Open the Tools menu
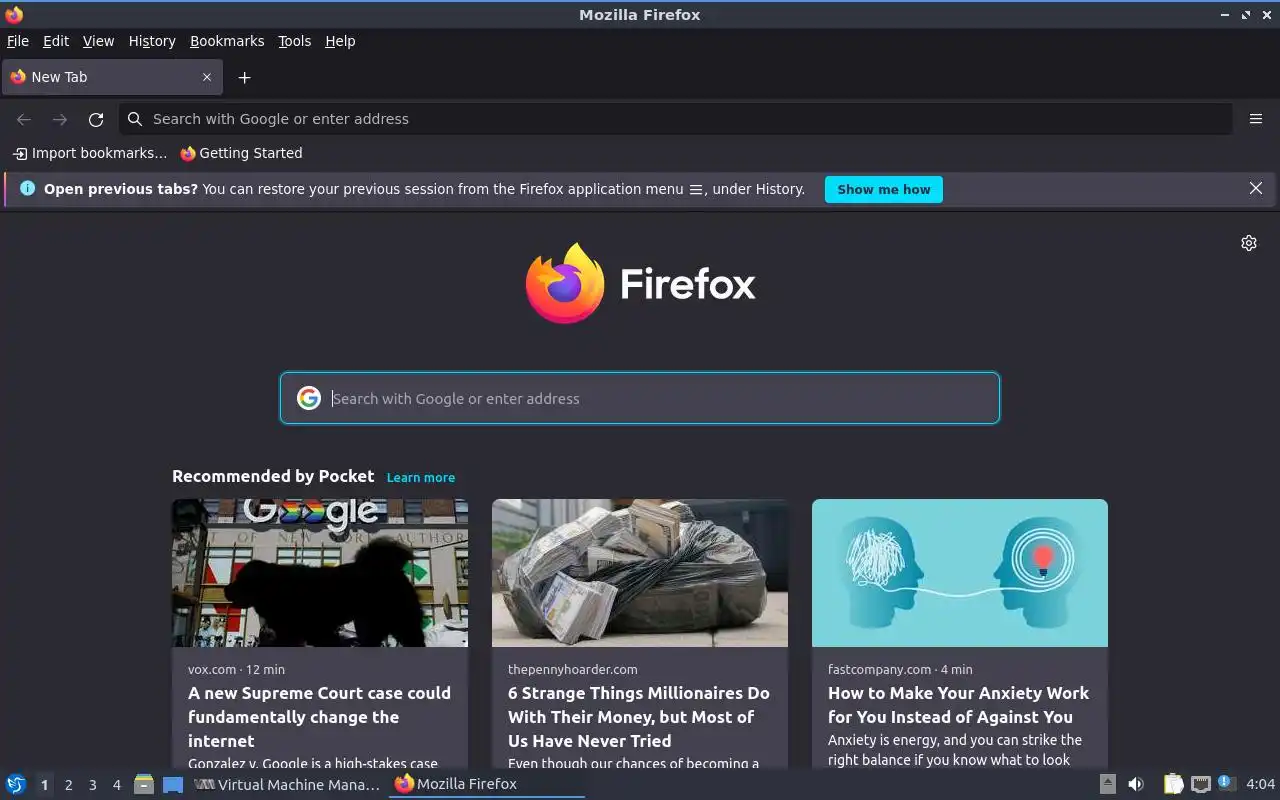The image size is (1280, 800). pos(295,41)
